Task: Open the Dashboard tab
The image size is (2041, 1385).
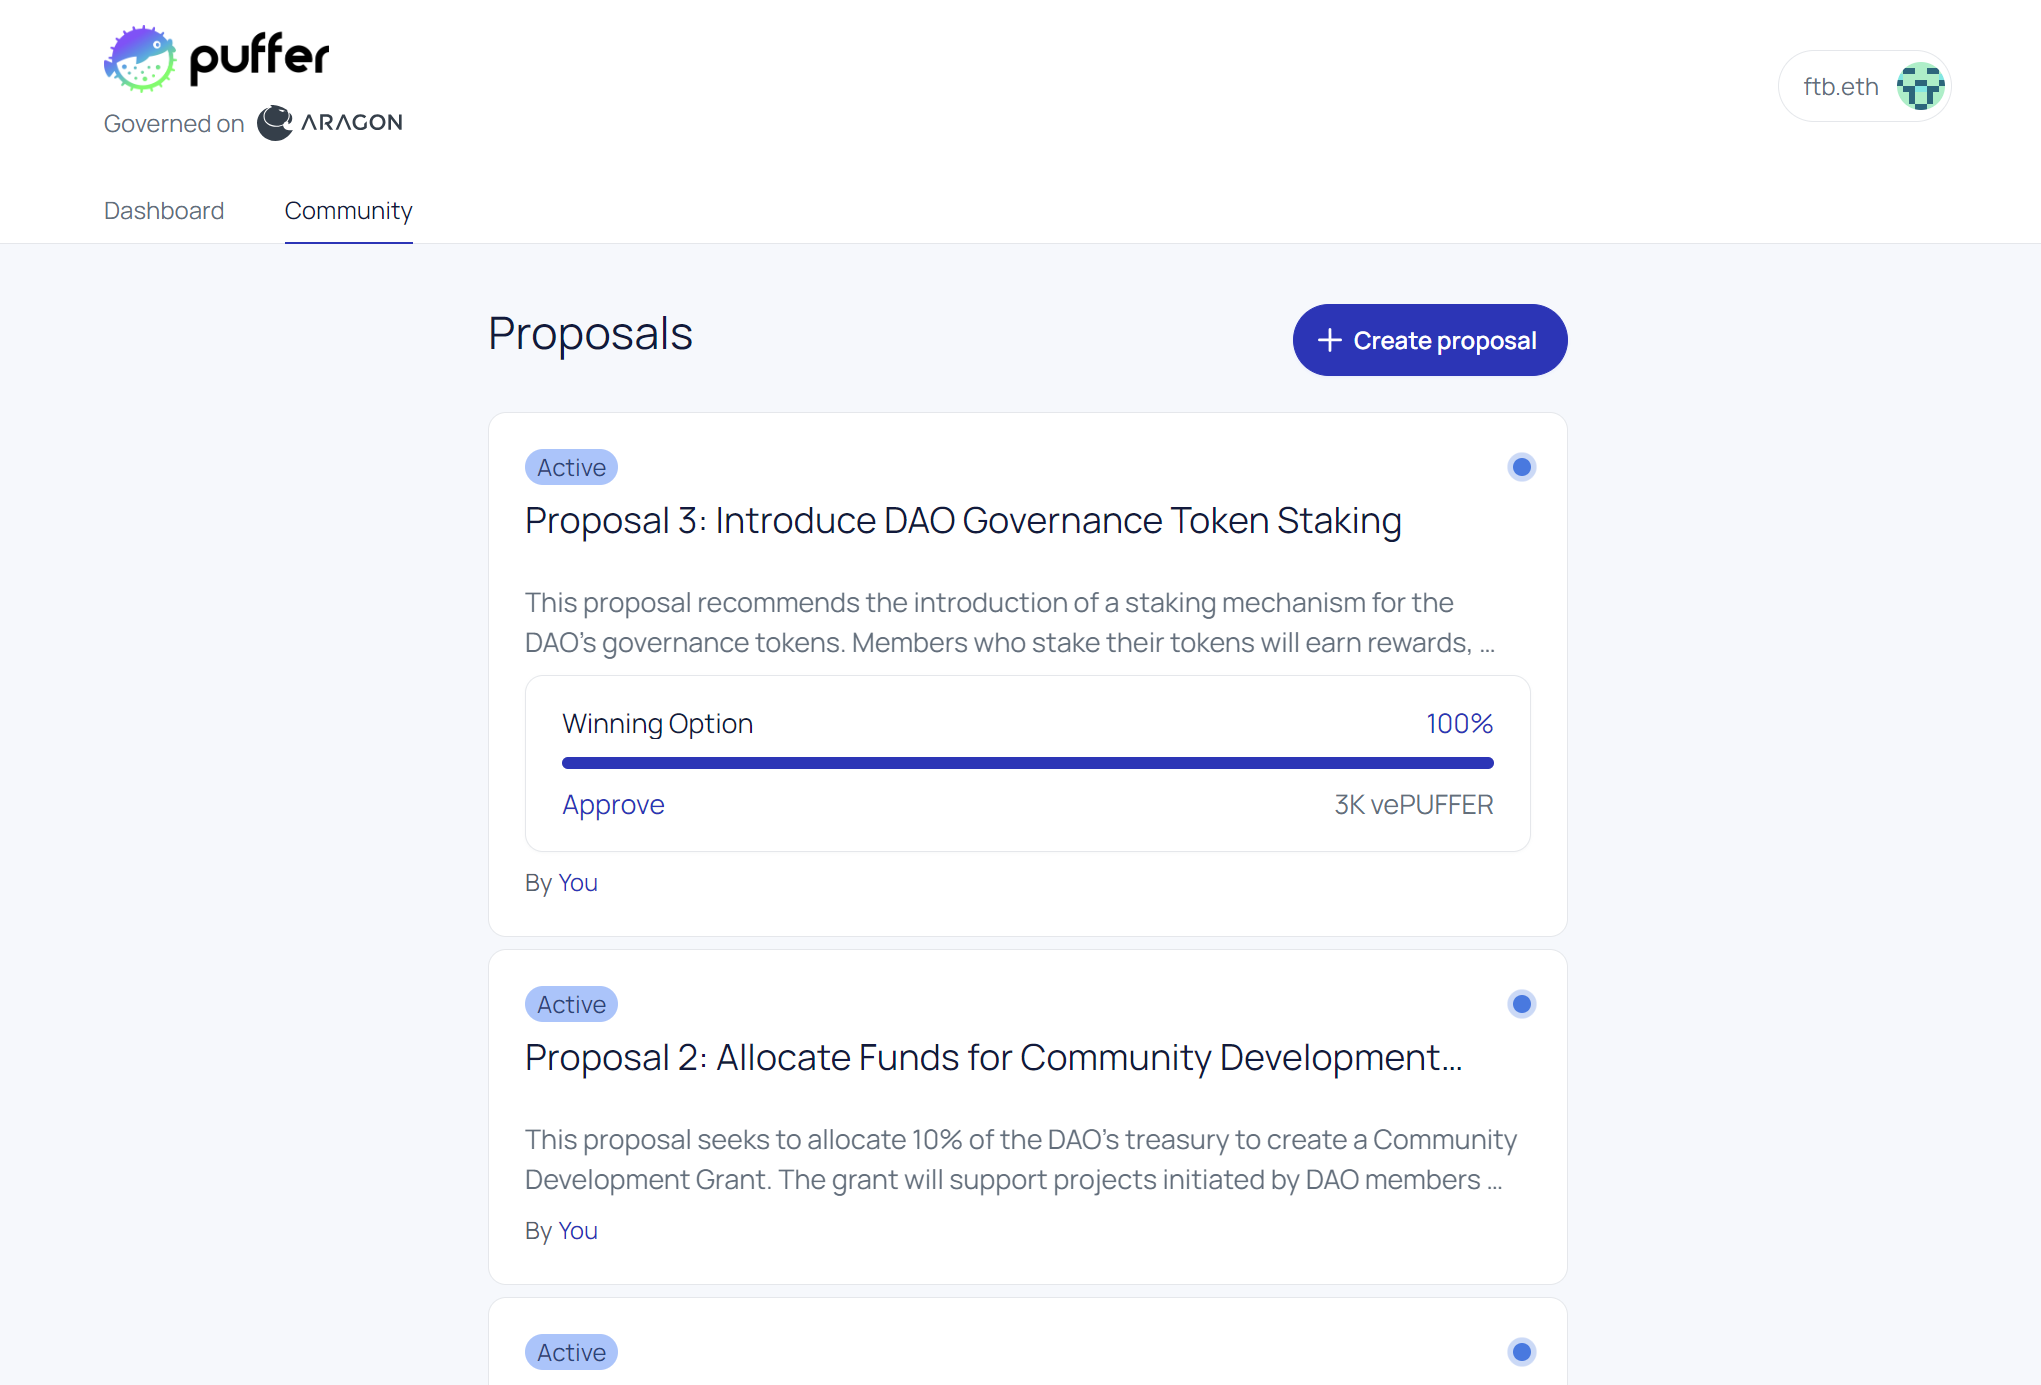Action: [x=164, y=211]
